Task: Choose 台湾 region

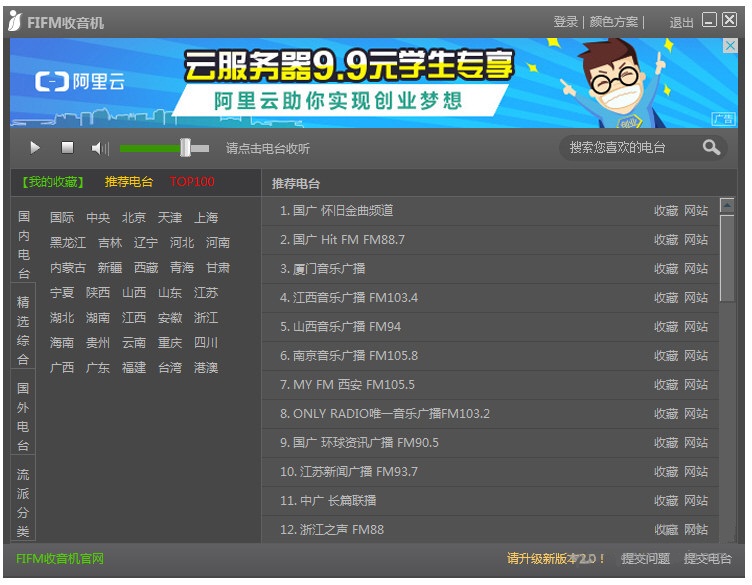Action: 170,368
